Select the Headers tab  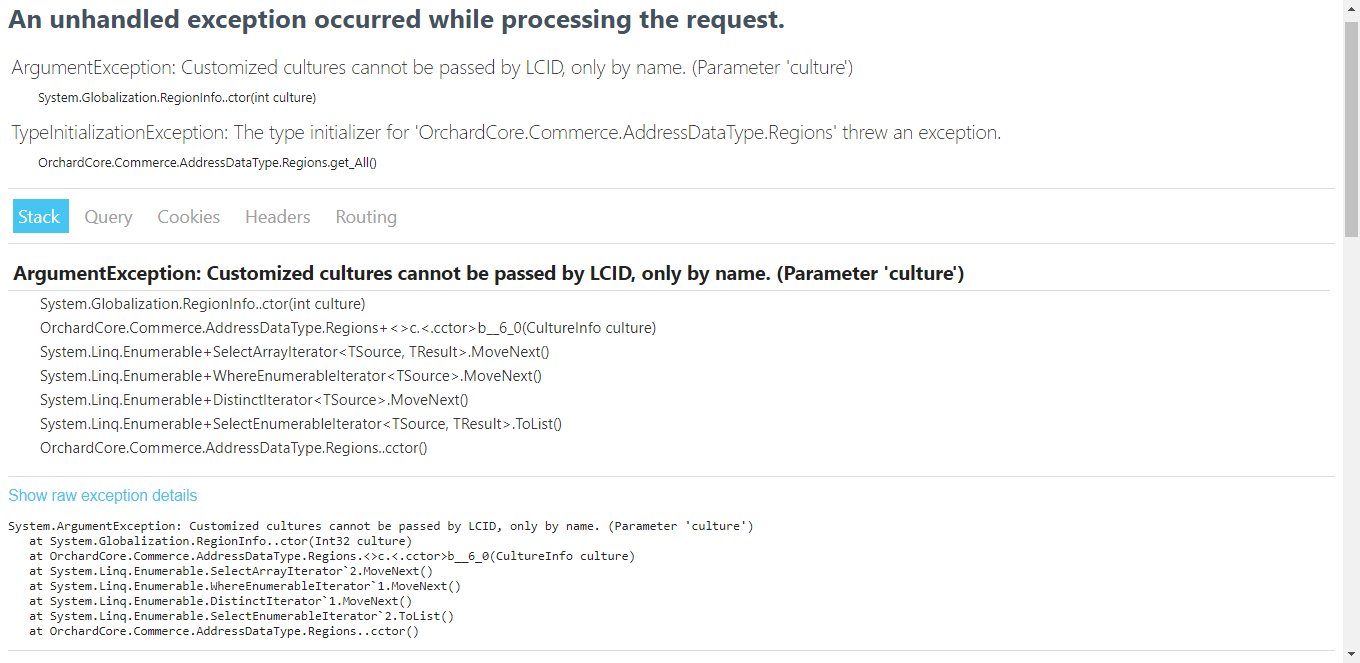click(277, 216)
